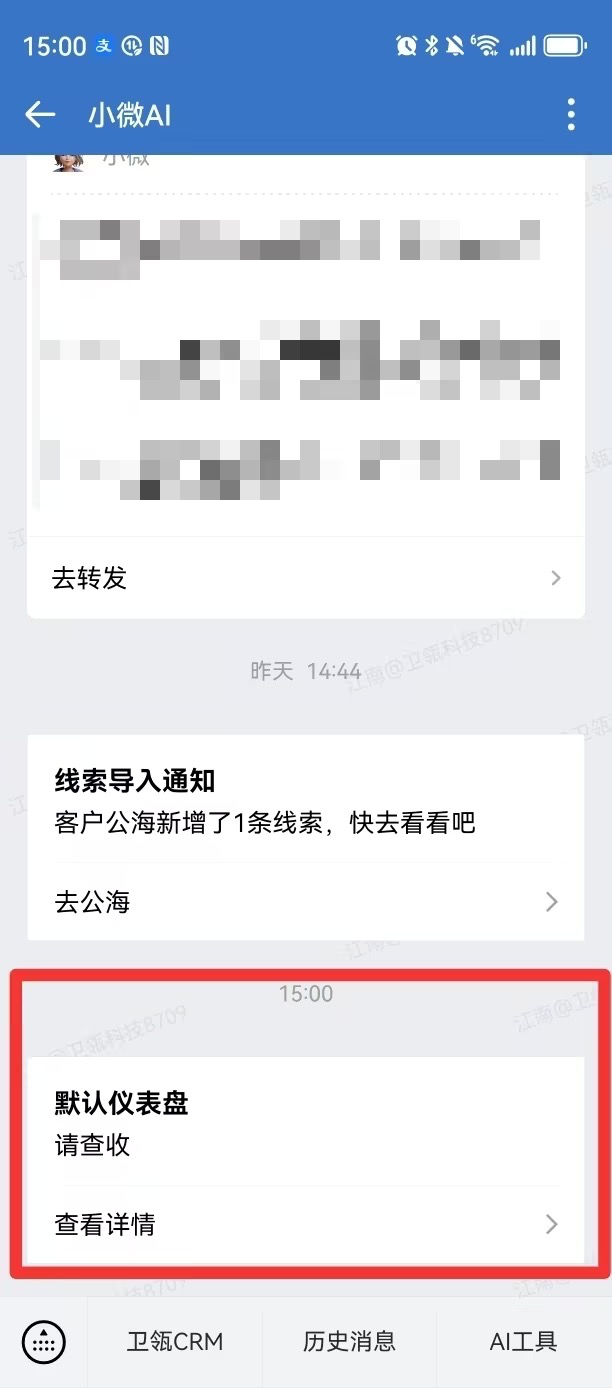Tap the 小微 avatar image
Screen dimensions: 612x1388
(69, 163)
